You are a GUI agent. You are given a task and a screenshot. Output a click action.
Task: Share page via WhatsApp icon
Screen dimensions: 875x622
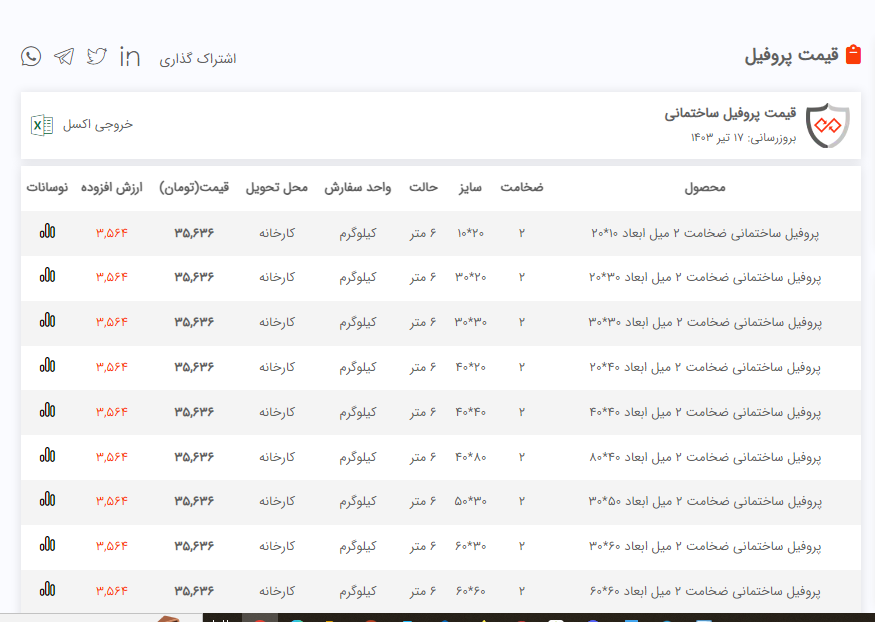(31, 56)
